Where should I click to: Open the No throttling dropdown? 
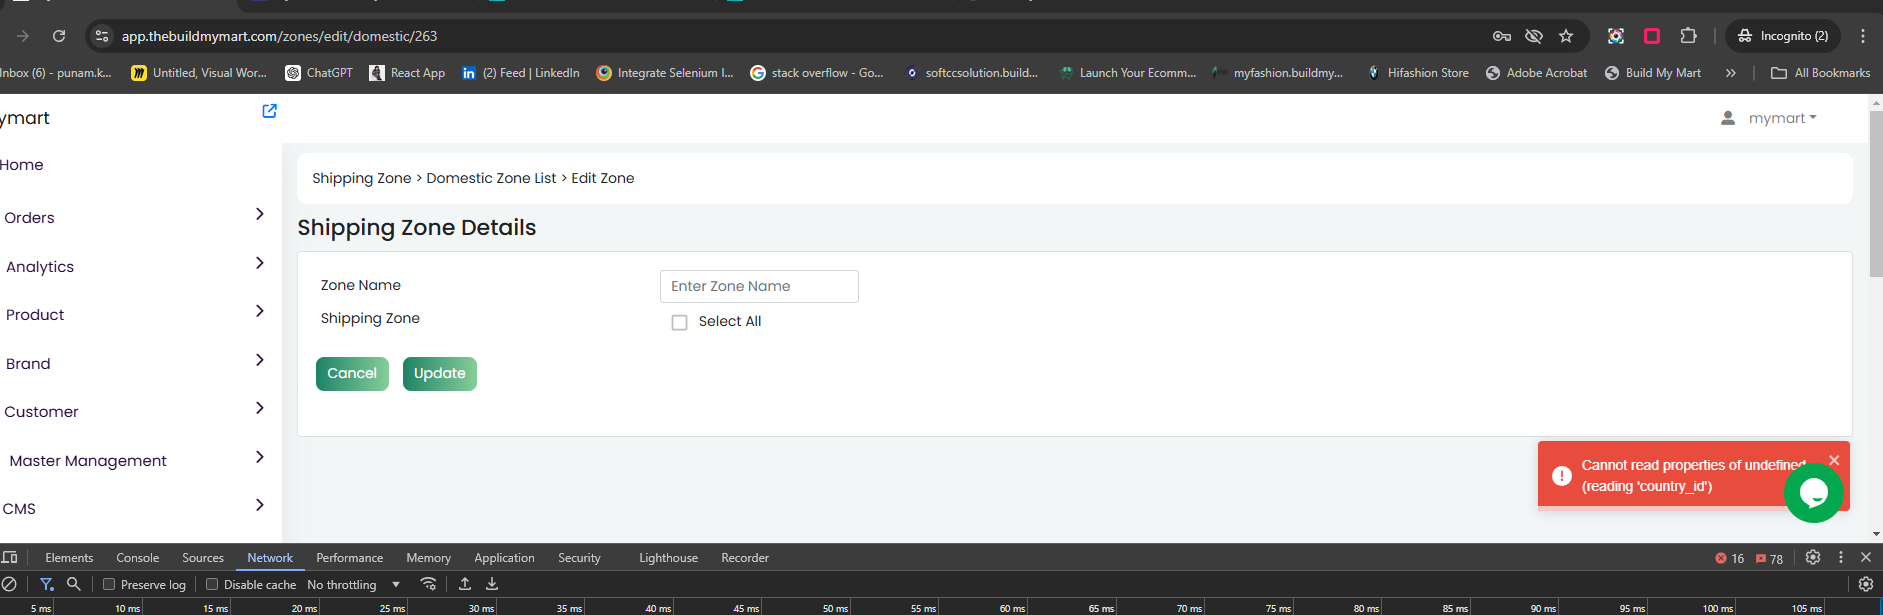click(354, 584)
